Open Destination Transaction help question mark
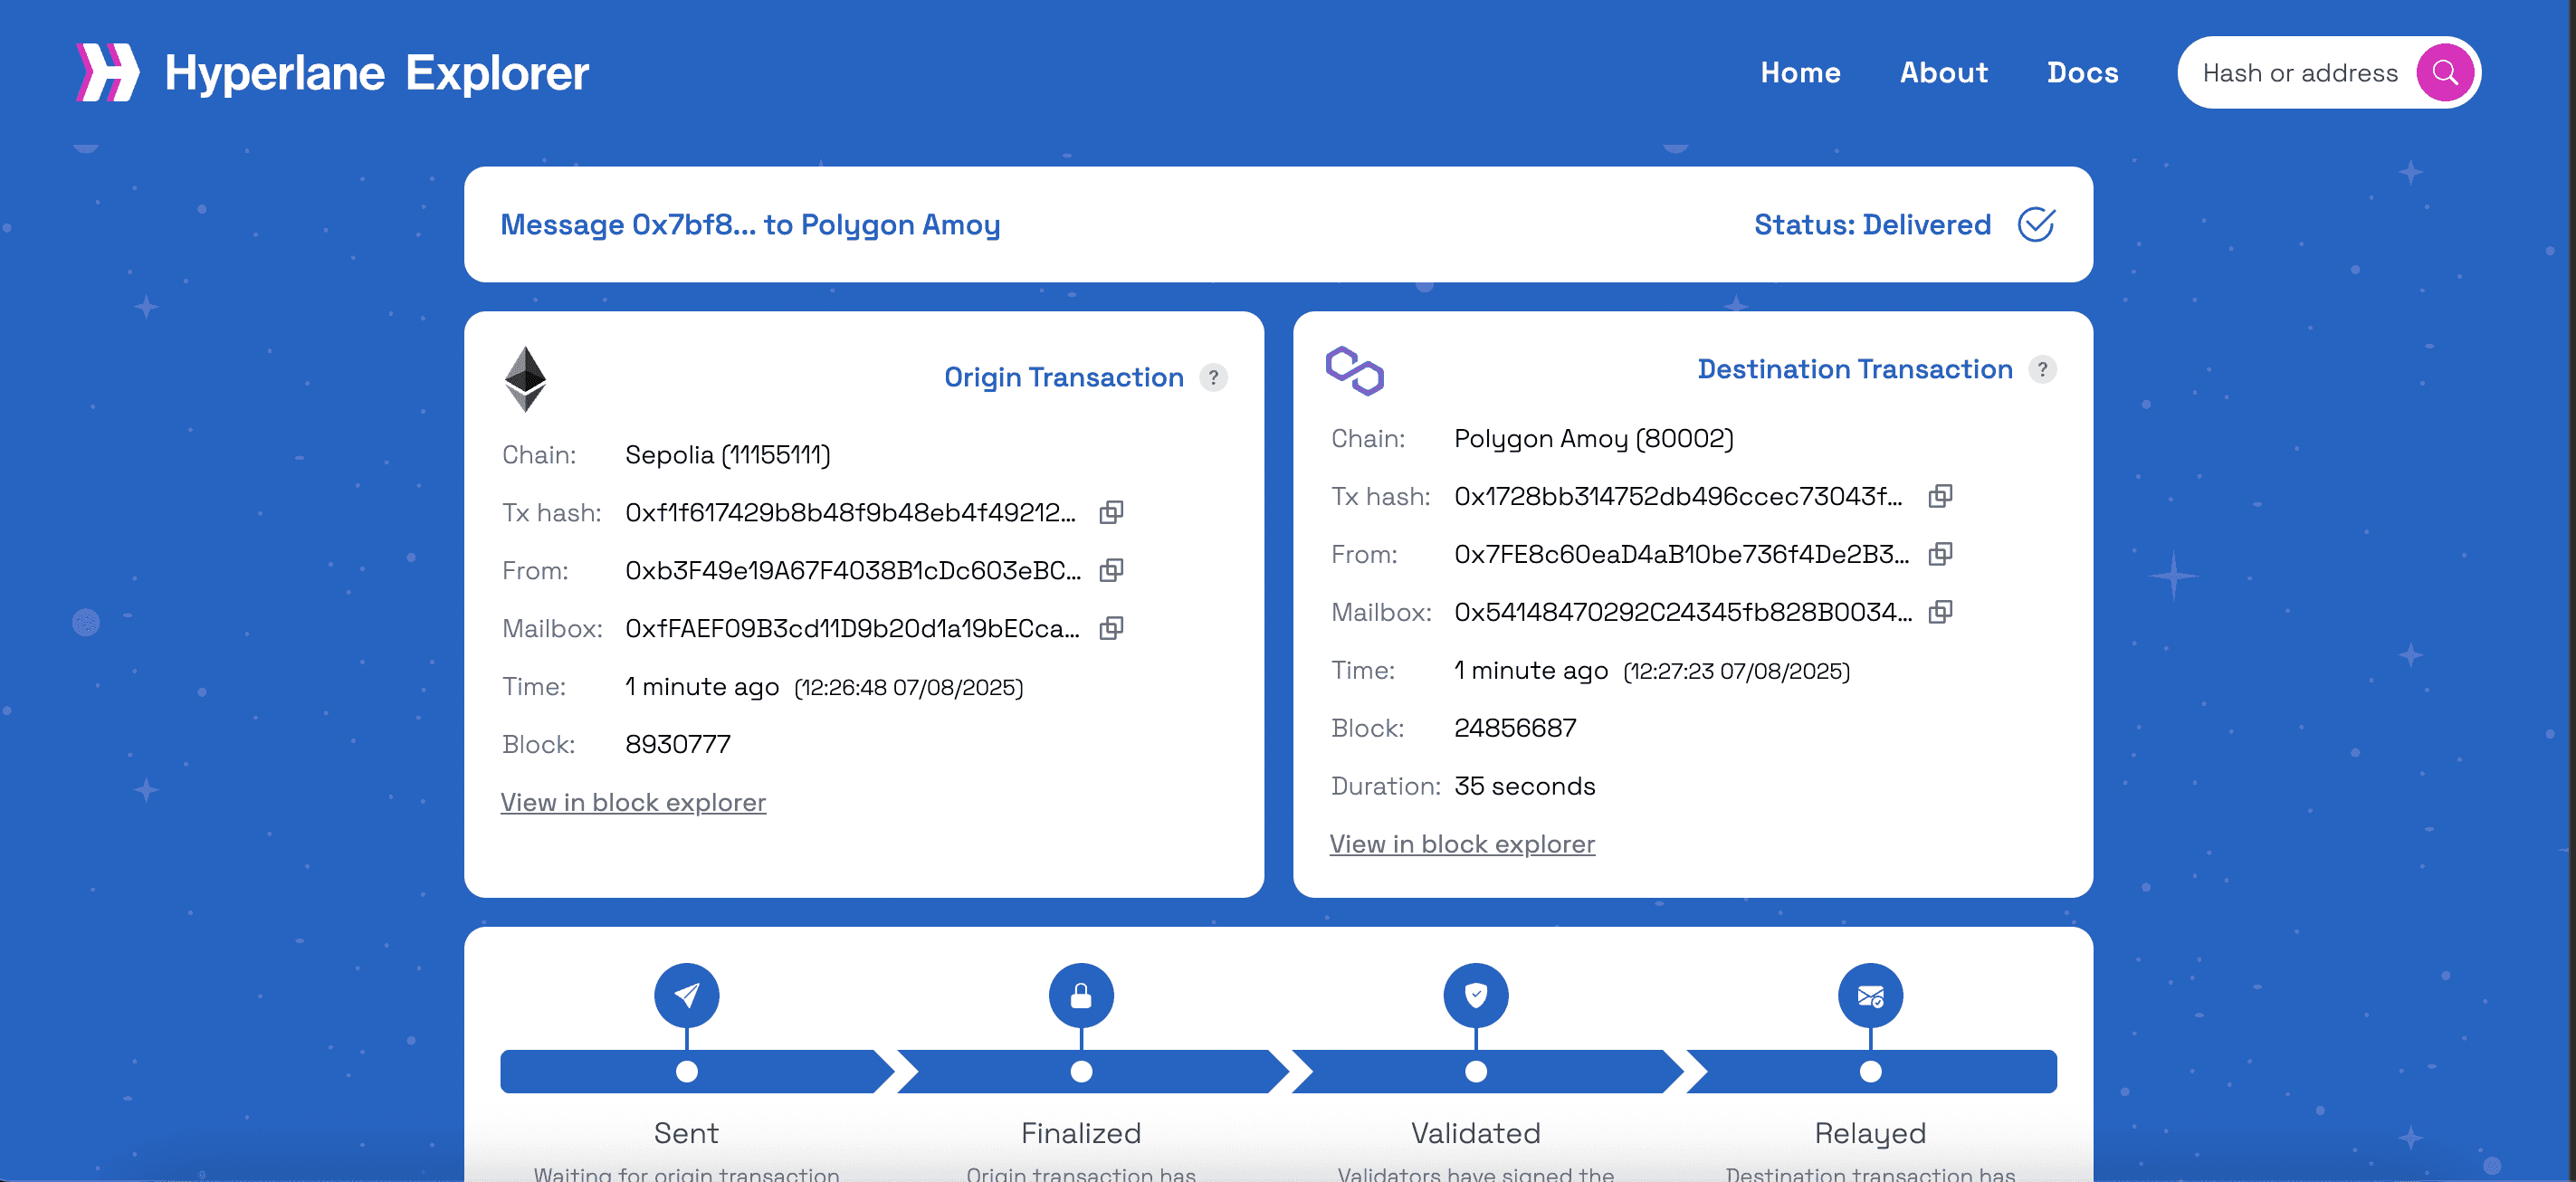The image size is (2576, 1182). pyautogui.click(x=2042, y=370)
